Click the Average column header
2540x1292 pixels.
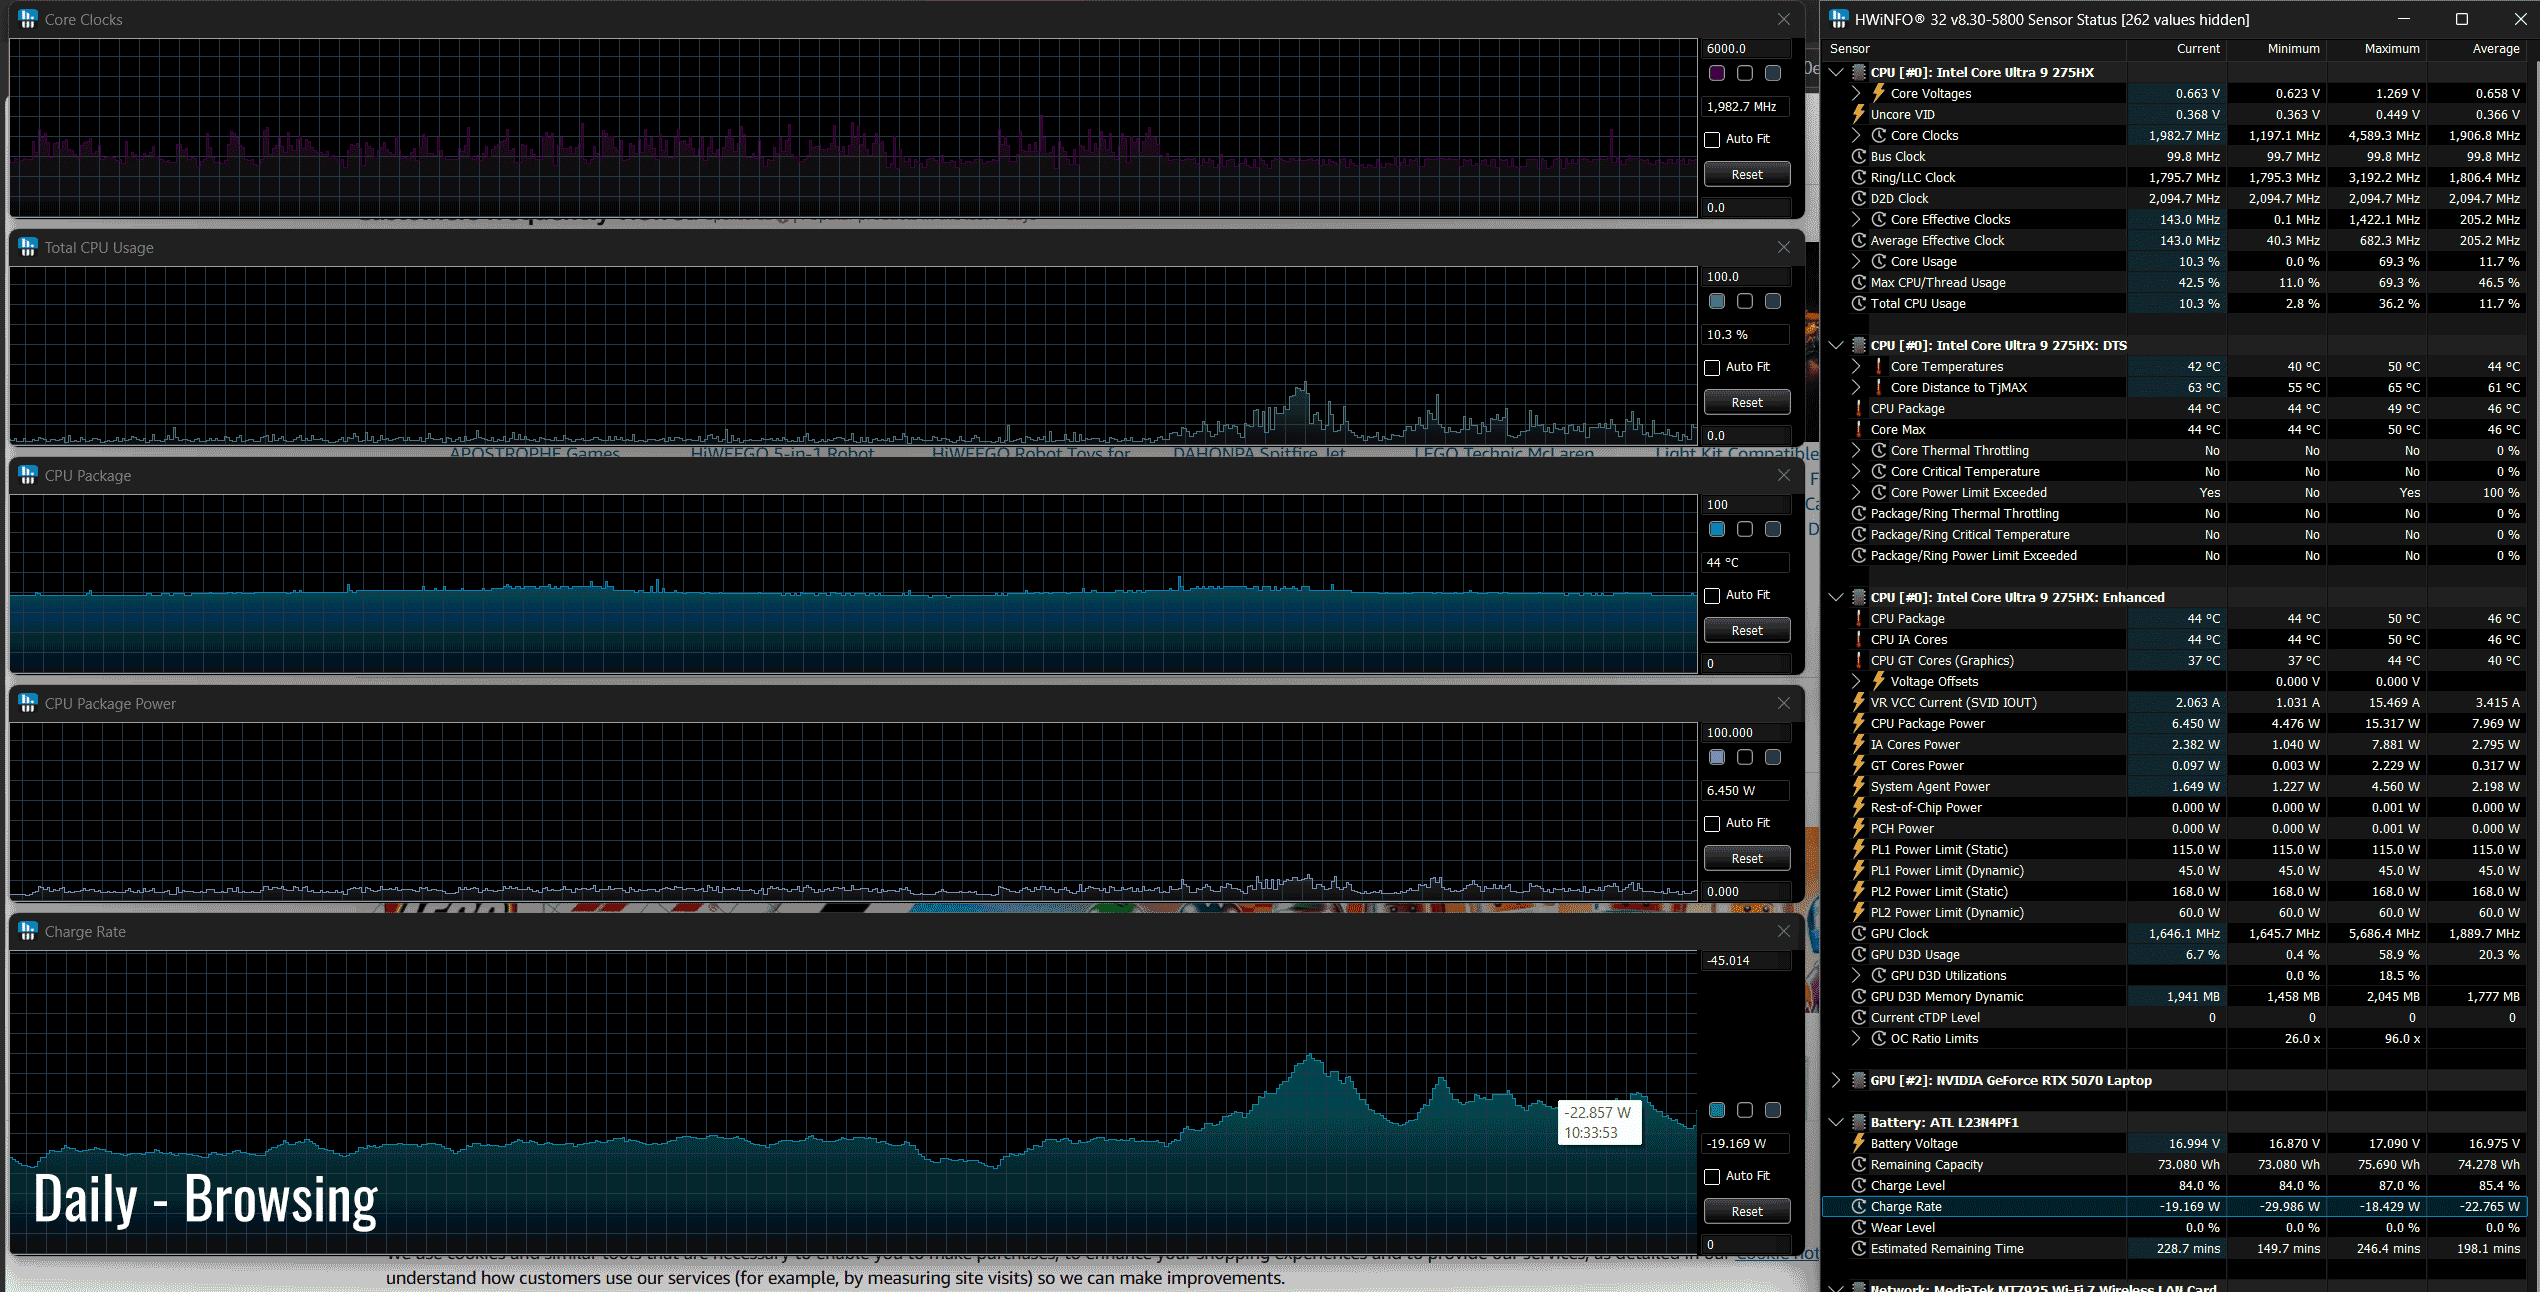pyautogui.click(x=2495, y=48)
